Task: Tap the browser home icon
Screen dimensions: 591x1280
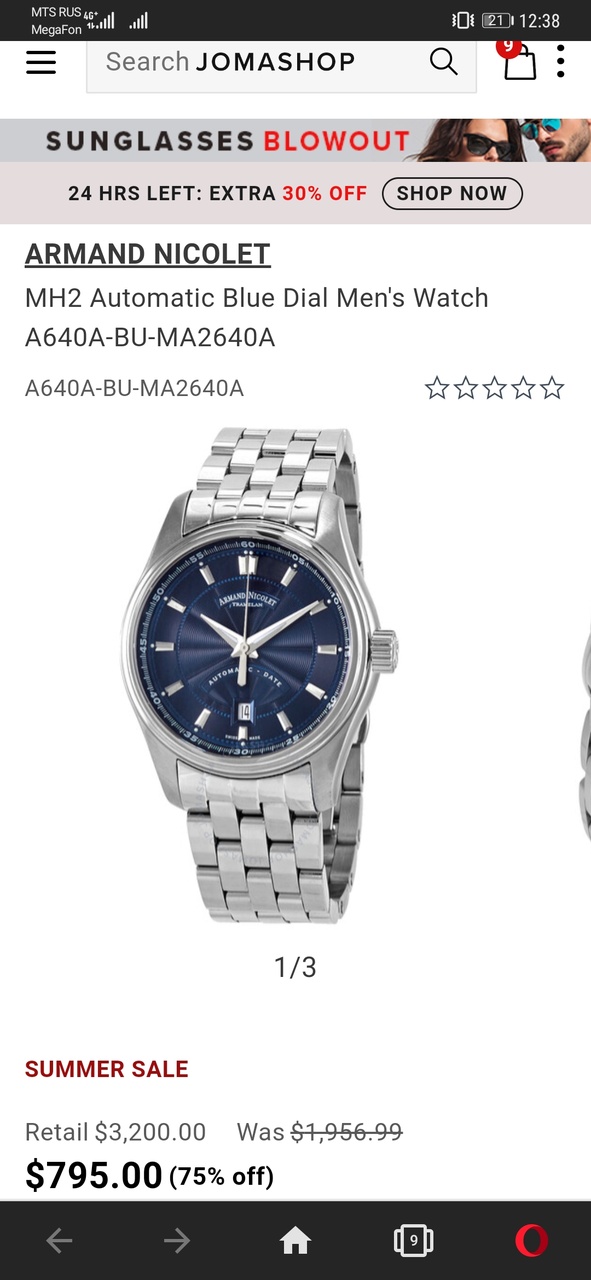Action: (x=295, y=1241)
